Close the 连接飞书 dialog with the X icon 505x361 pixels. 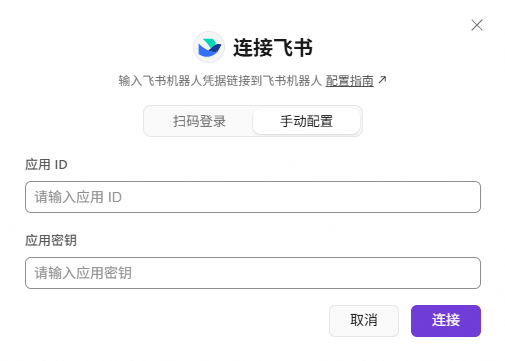tap(477, 25)
